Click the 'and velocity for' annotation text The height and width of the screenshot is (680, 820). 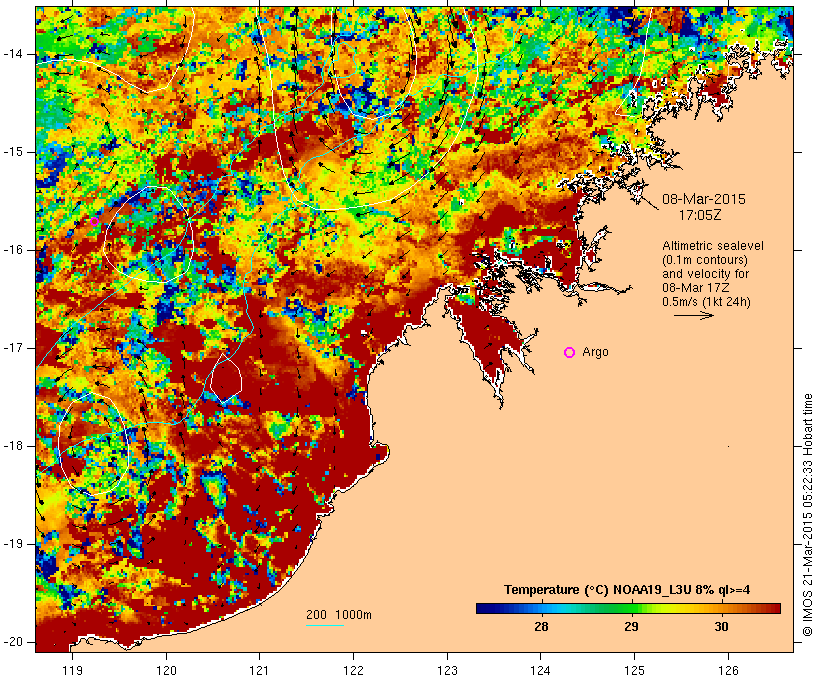pyautogui.click(x=705, y=274)
